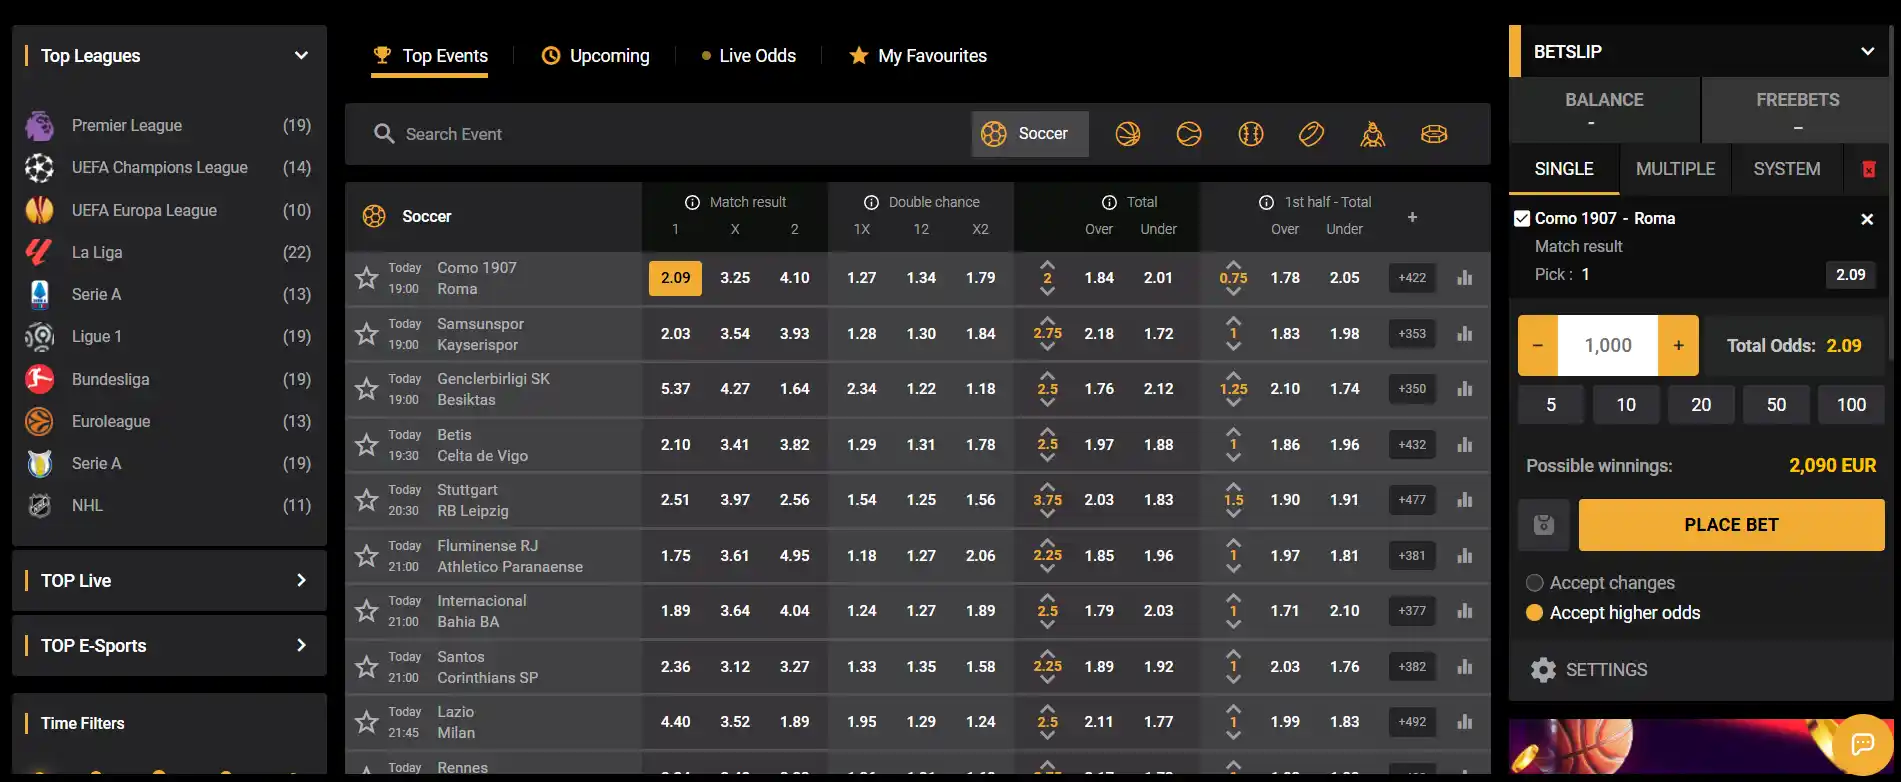Favourite the Samsunspor vs Kayserispor match
The width and height of the screenshot is (1901, 782).
(367, 334)
